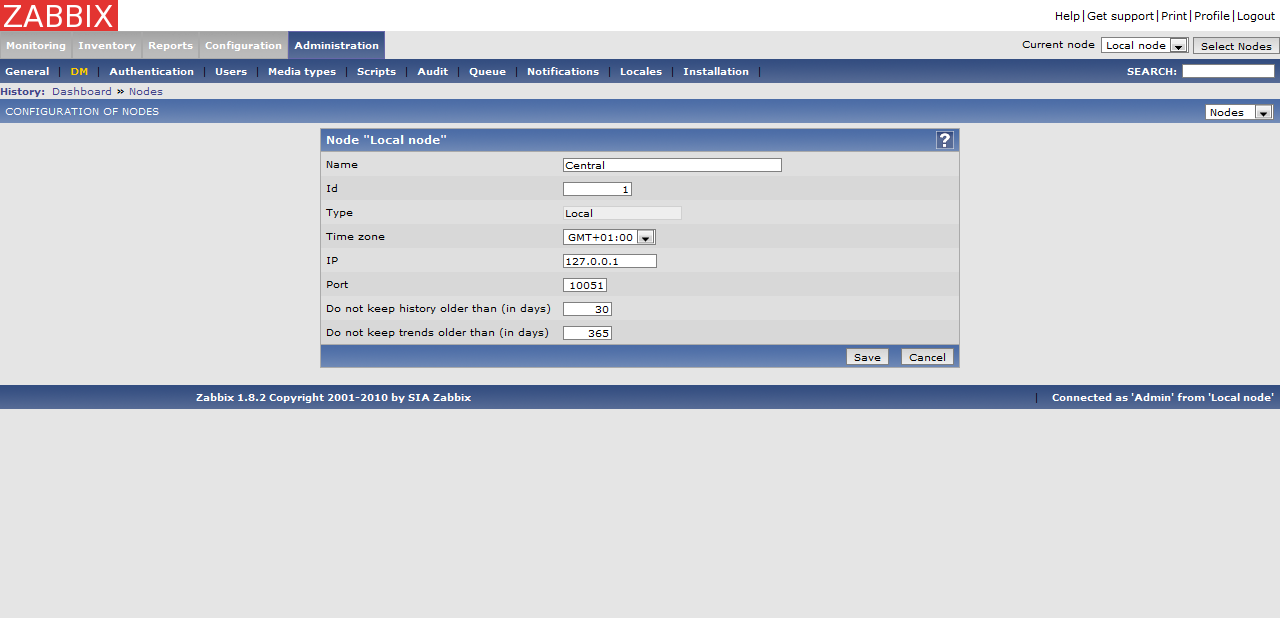Expand the Current node dropdown
This screenshot has width=1280, height=618.
[1144, 46]
